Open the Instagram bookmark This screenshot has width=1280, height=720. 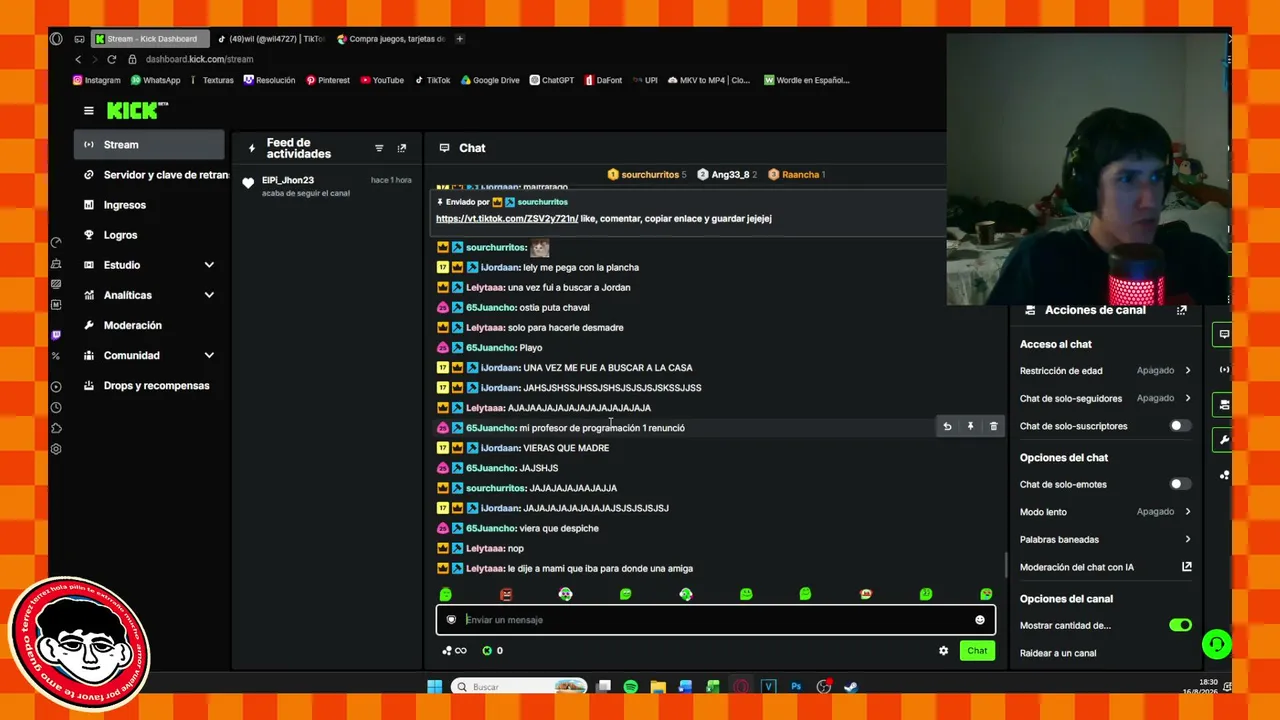click(97, 80)
